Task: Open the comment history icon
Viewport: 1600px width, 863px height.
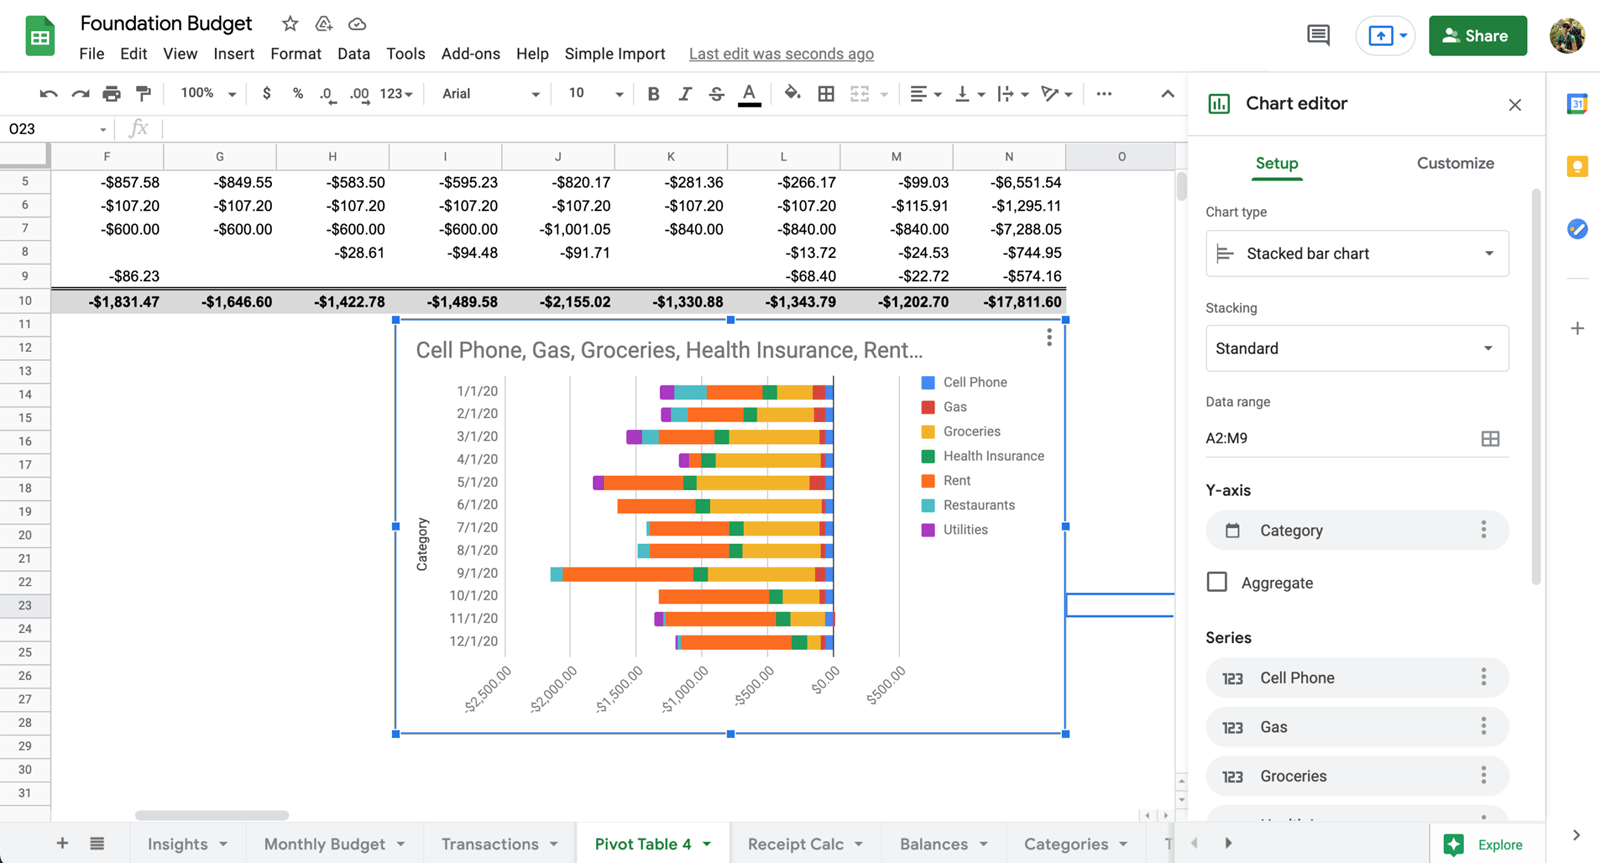Action: (1318, 36)
